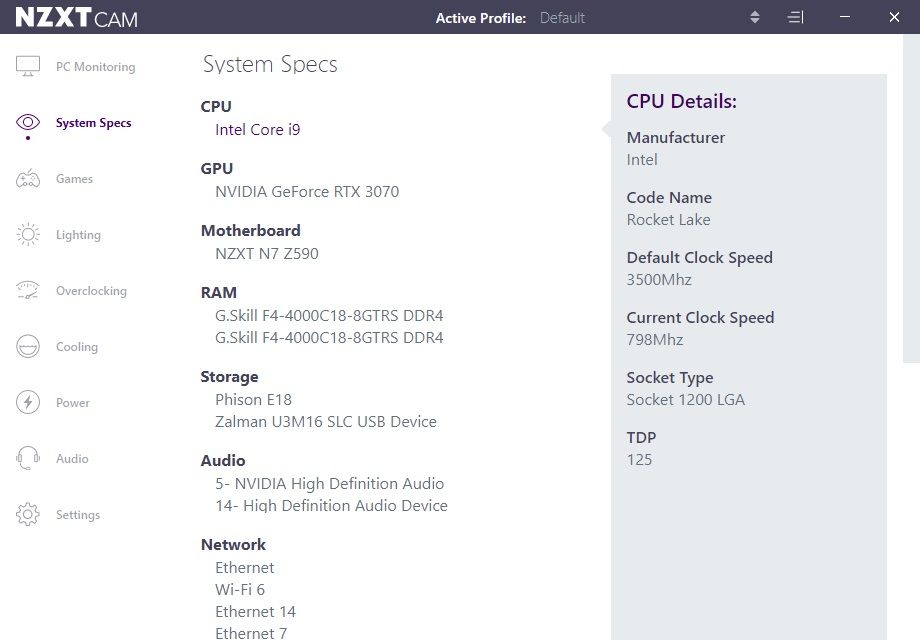The image size is (920, 640).
Task: Select 5- NVIDIA High Definition Audio
Action: pyautogui.click(x=330, y=483)
